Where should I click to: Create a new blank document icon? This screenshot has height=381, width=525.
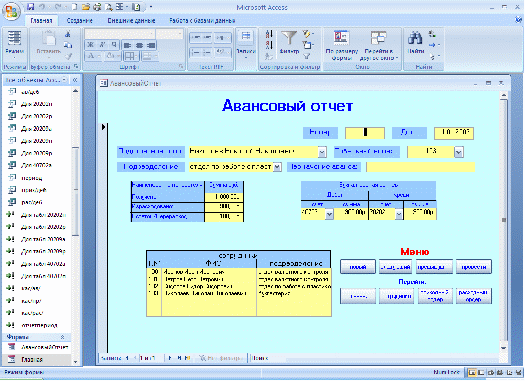pyautogui.click(x=74, y=7)
